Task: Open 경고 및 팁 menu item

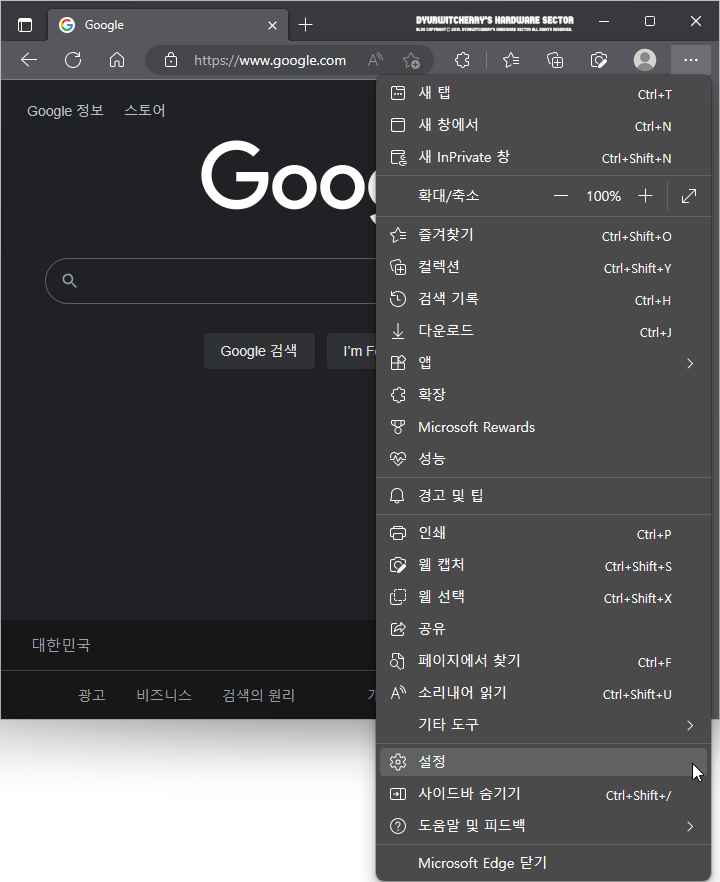Action: coord(543,496)
